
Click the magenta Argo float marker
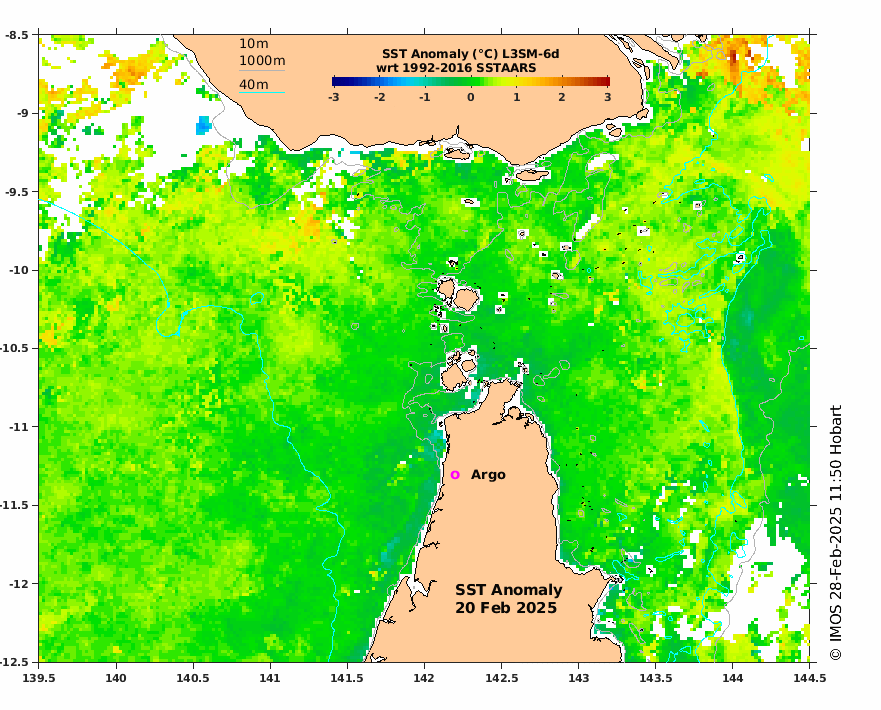pos(455,475)
